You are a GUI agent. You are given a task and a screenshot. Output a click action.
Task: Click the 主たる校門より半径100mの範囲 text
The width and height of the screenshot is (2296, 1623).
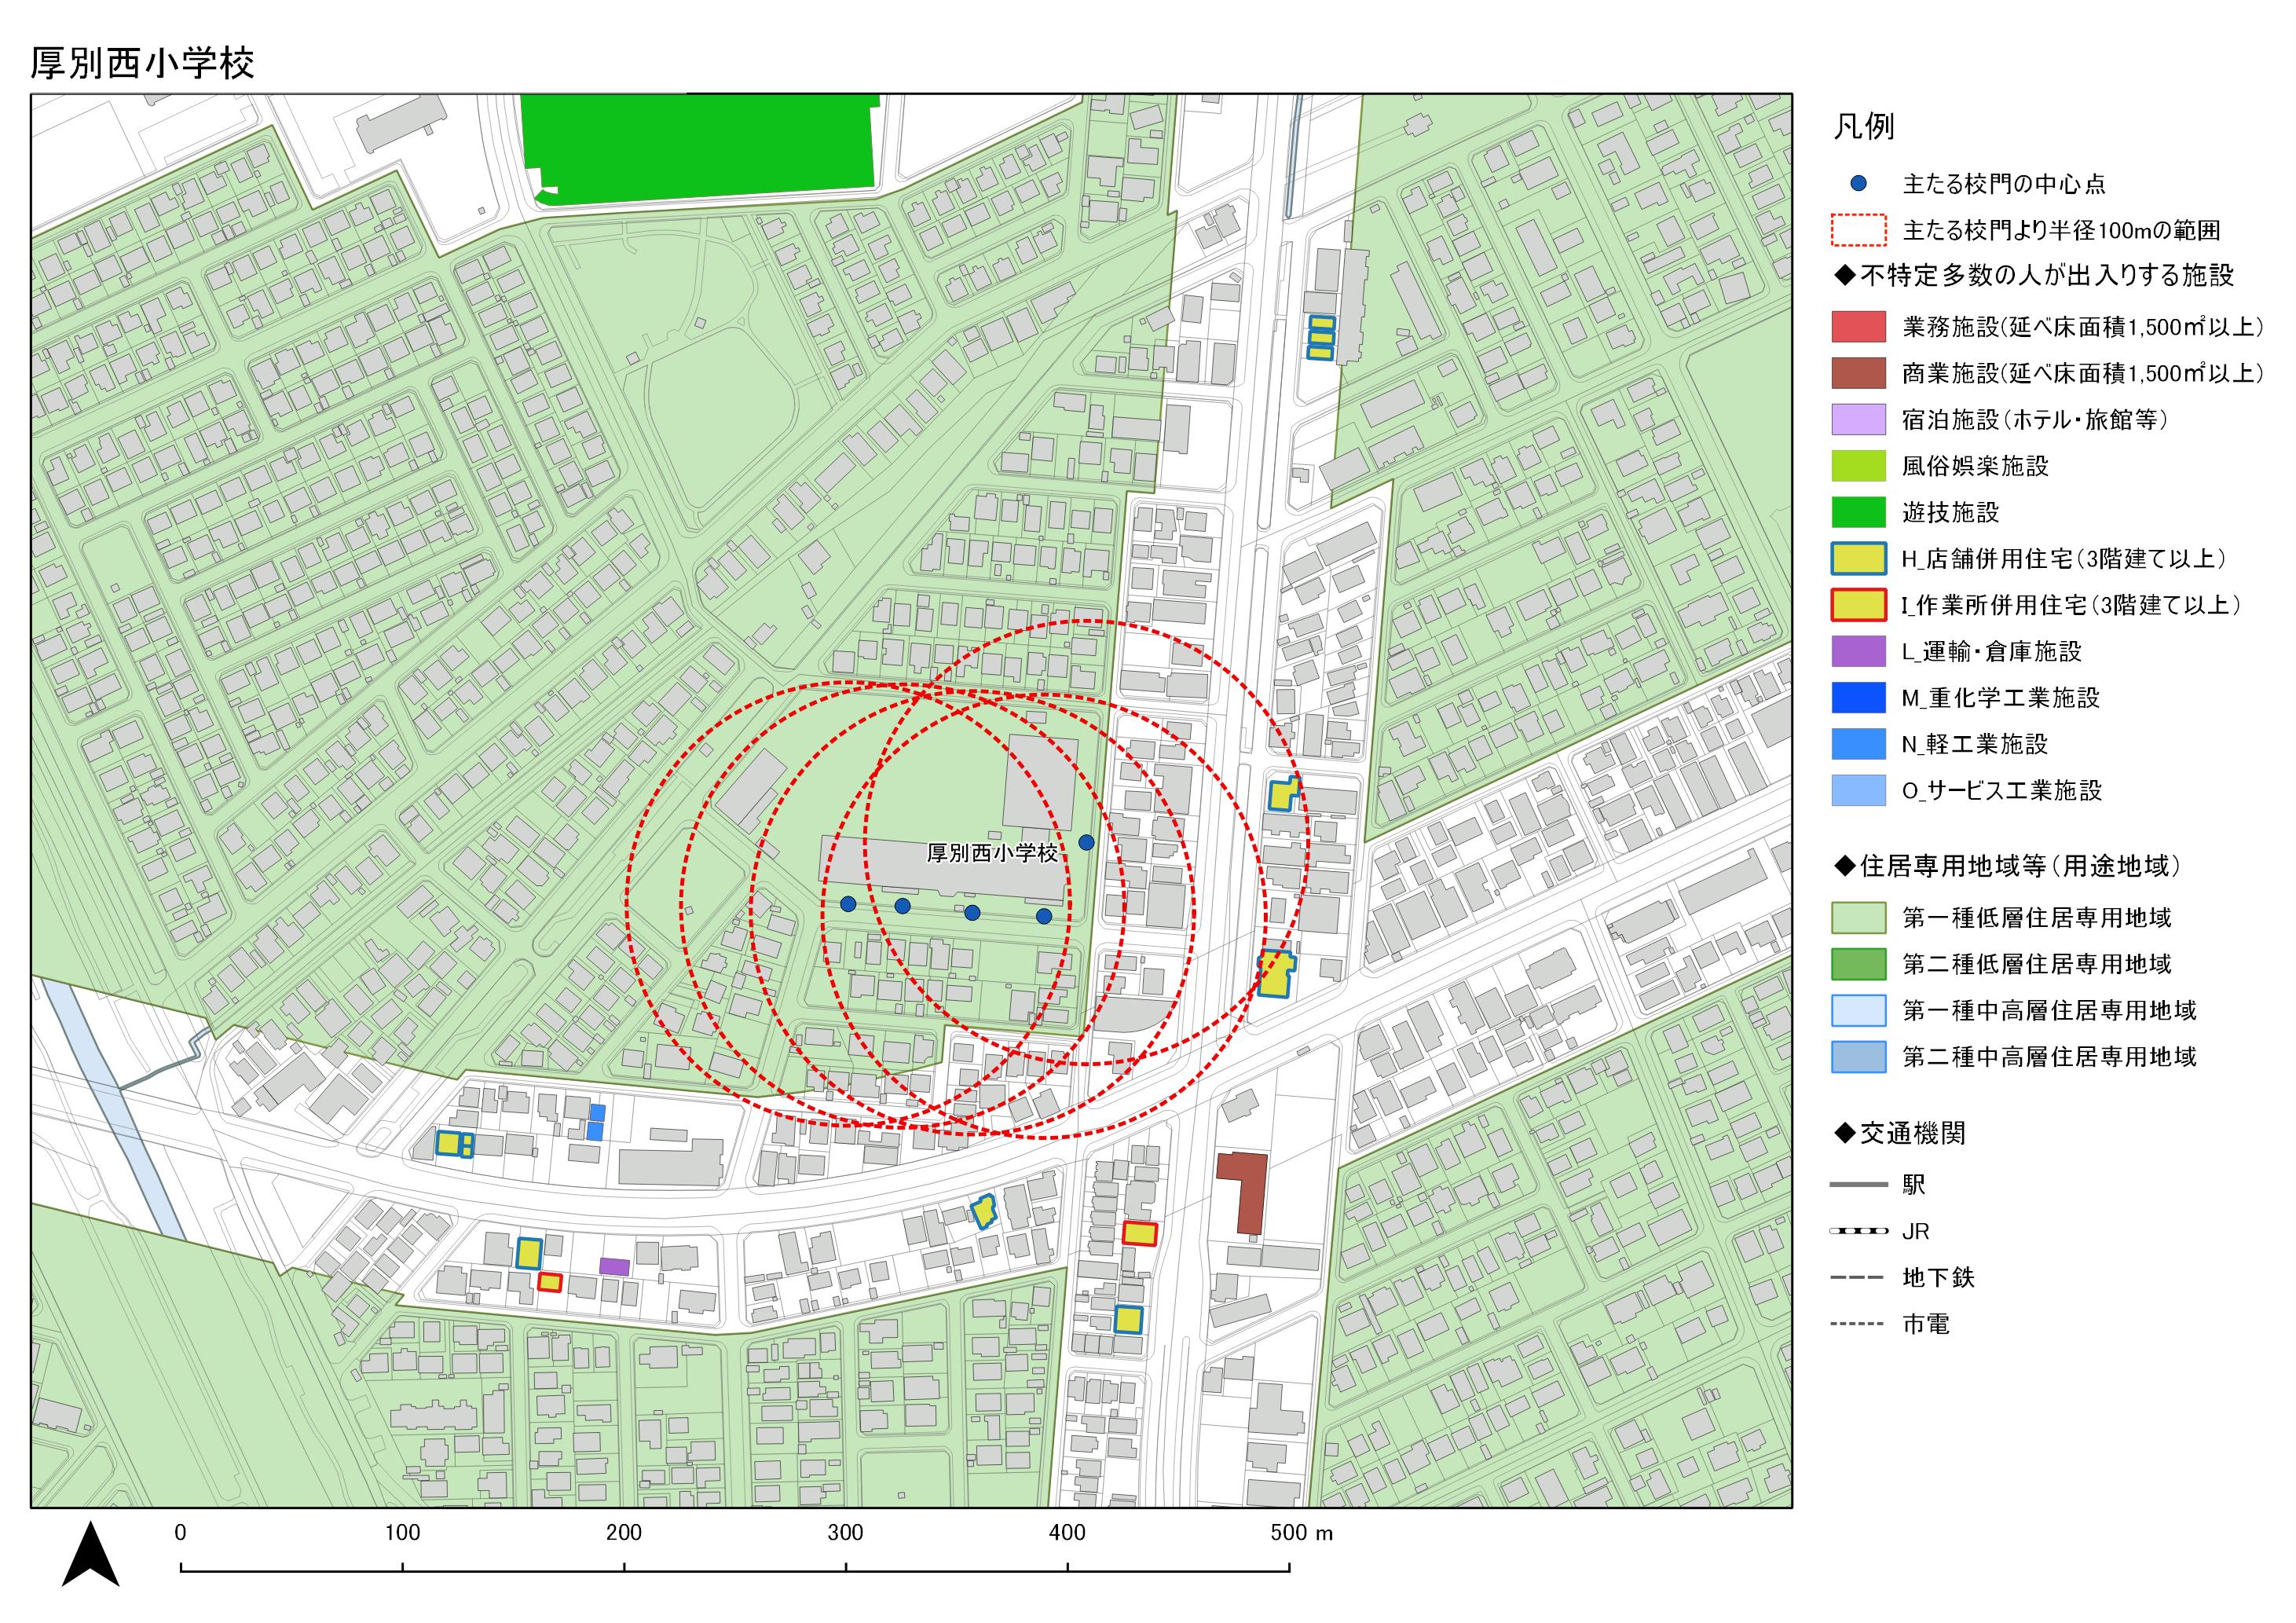(2061, 231)
